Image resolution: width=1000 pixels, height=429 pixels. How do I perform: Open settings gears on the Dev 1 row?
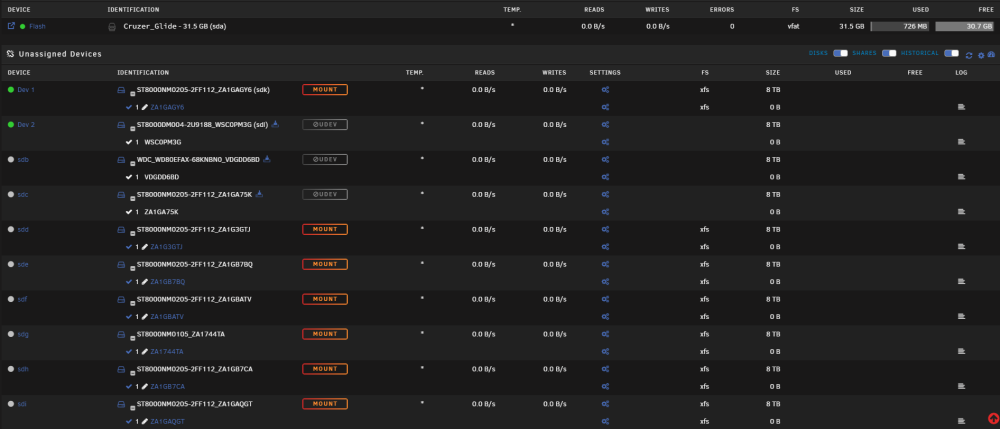(x=605, y=90)
